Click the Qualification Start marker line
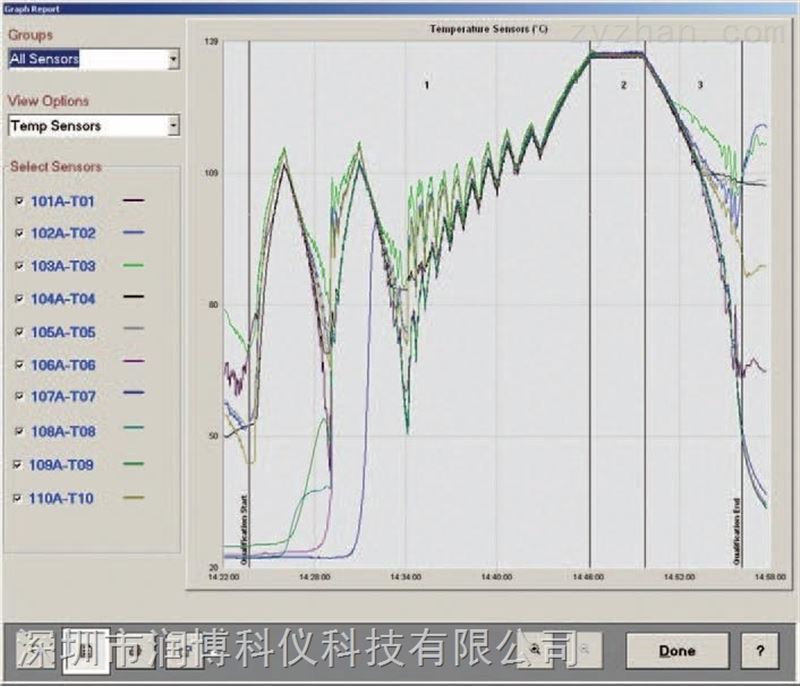Image resolution: width=800 pixels, height=686 pixels. tap(248, 300)
